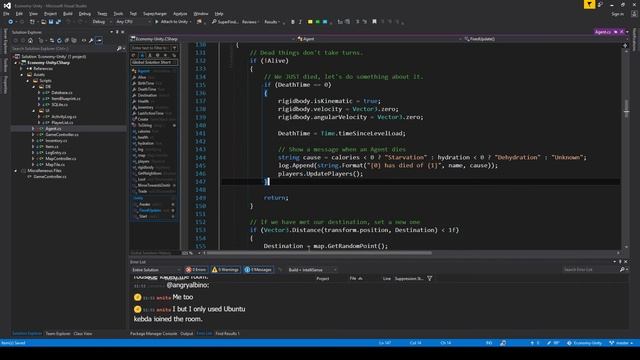Click the Bold toolbar icon
Screen dimensions: 640x360
click(x=293, y=22)
